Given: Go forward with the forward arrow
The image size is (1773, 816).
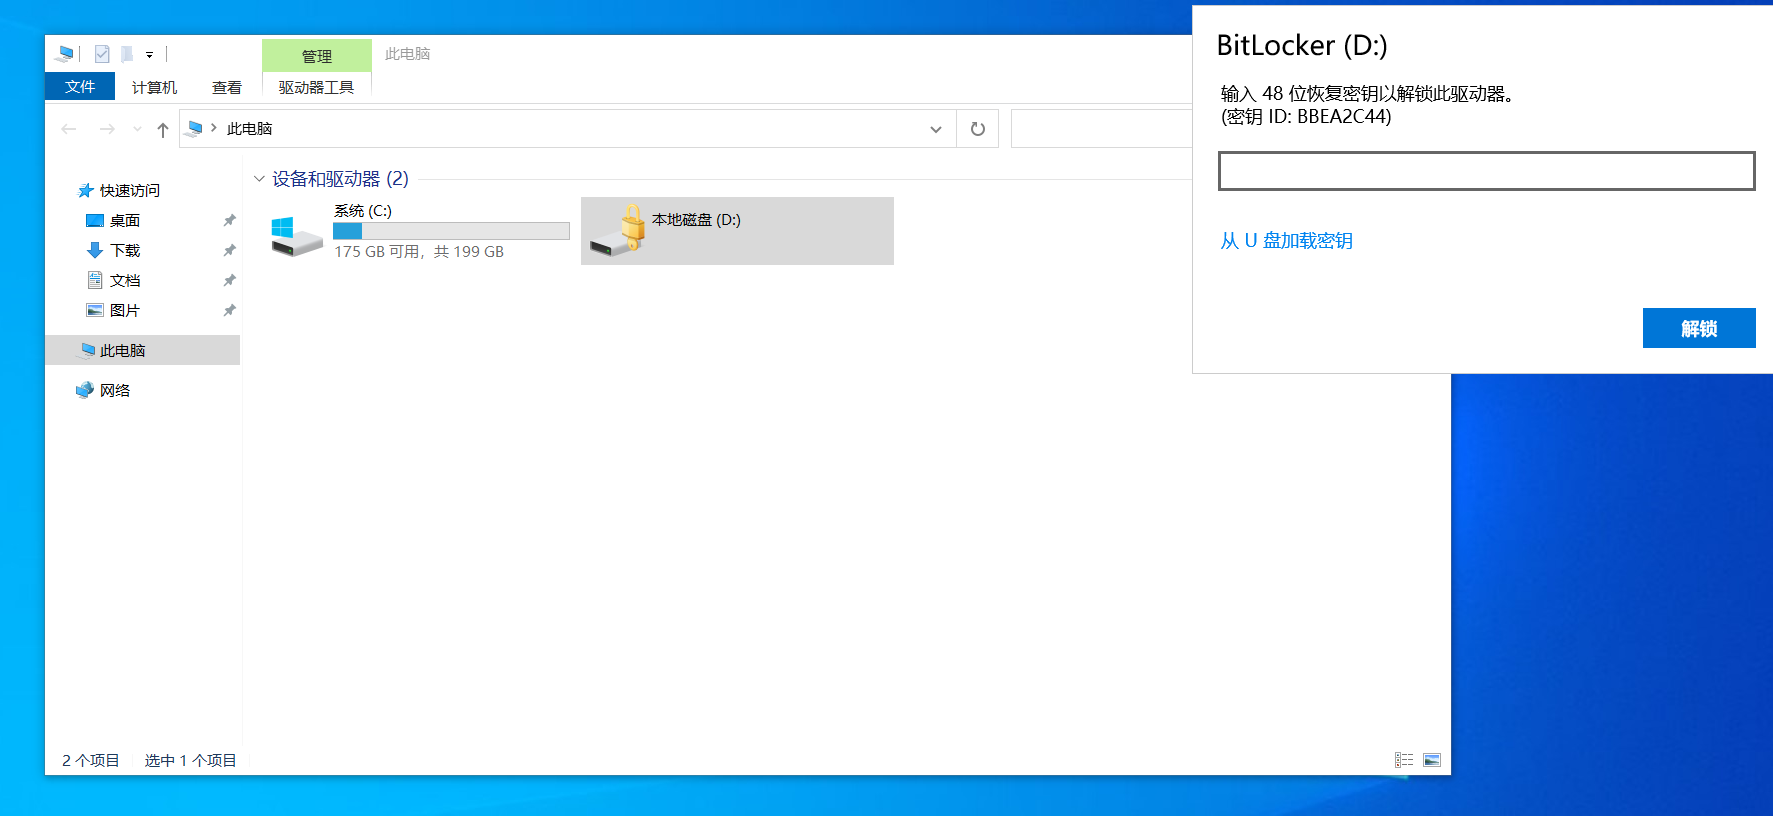Looking at the screenshot, I should pyautogui.click(x=107, y=129).
